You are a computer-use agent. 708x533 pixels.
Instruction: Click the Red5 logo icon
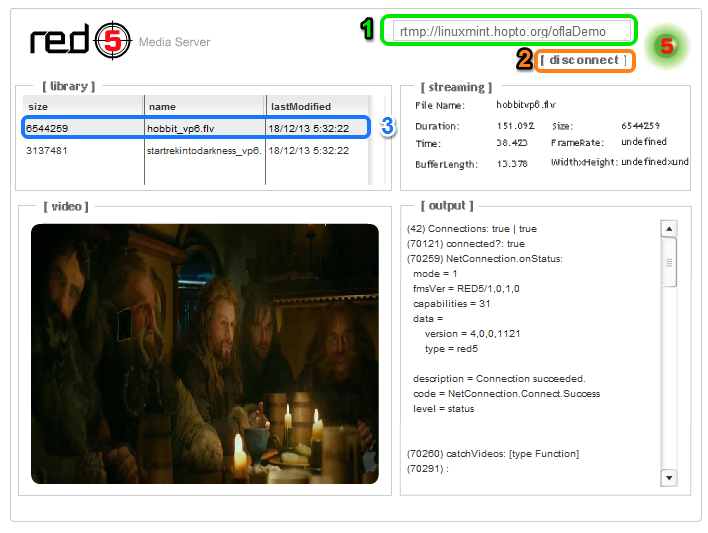tap(81, 40)
